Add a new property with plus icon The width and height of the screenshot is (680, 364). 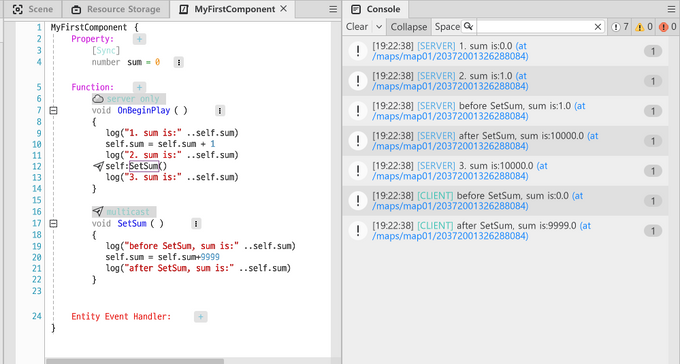tap(139, 39)
